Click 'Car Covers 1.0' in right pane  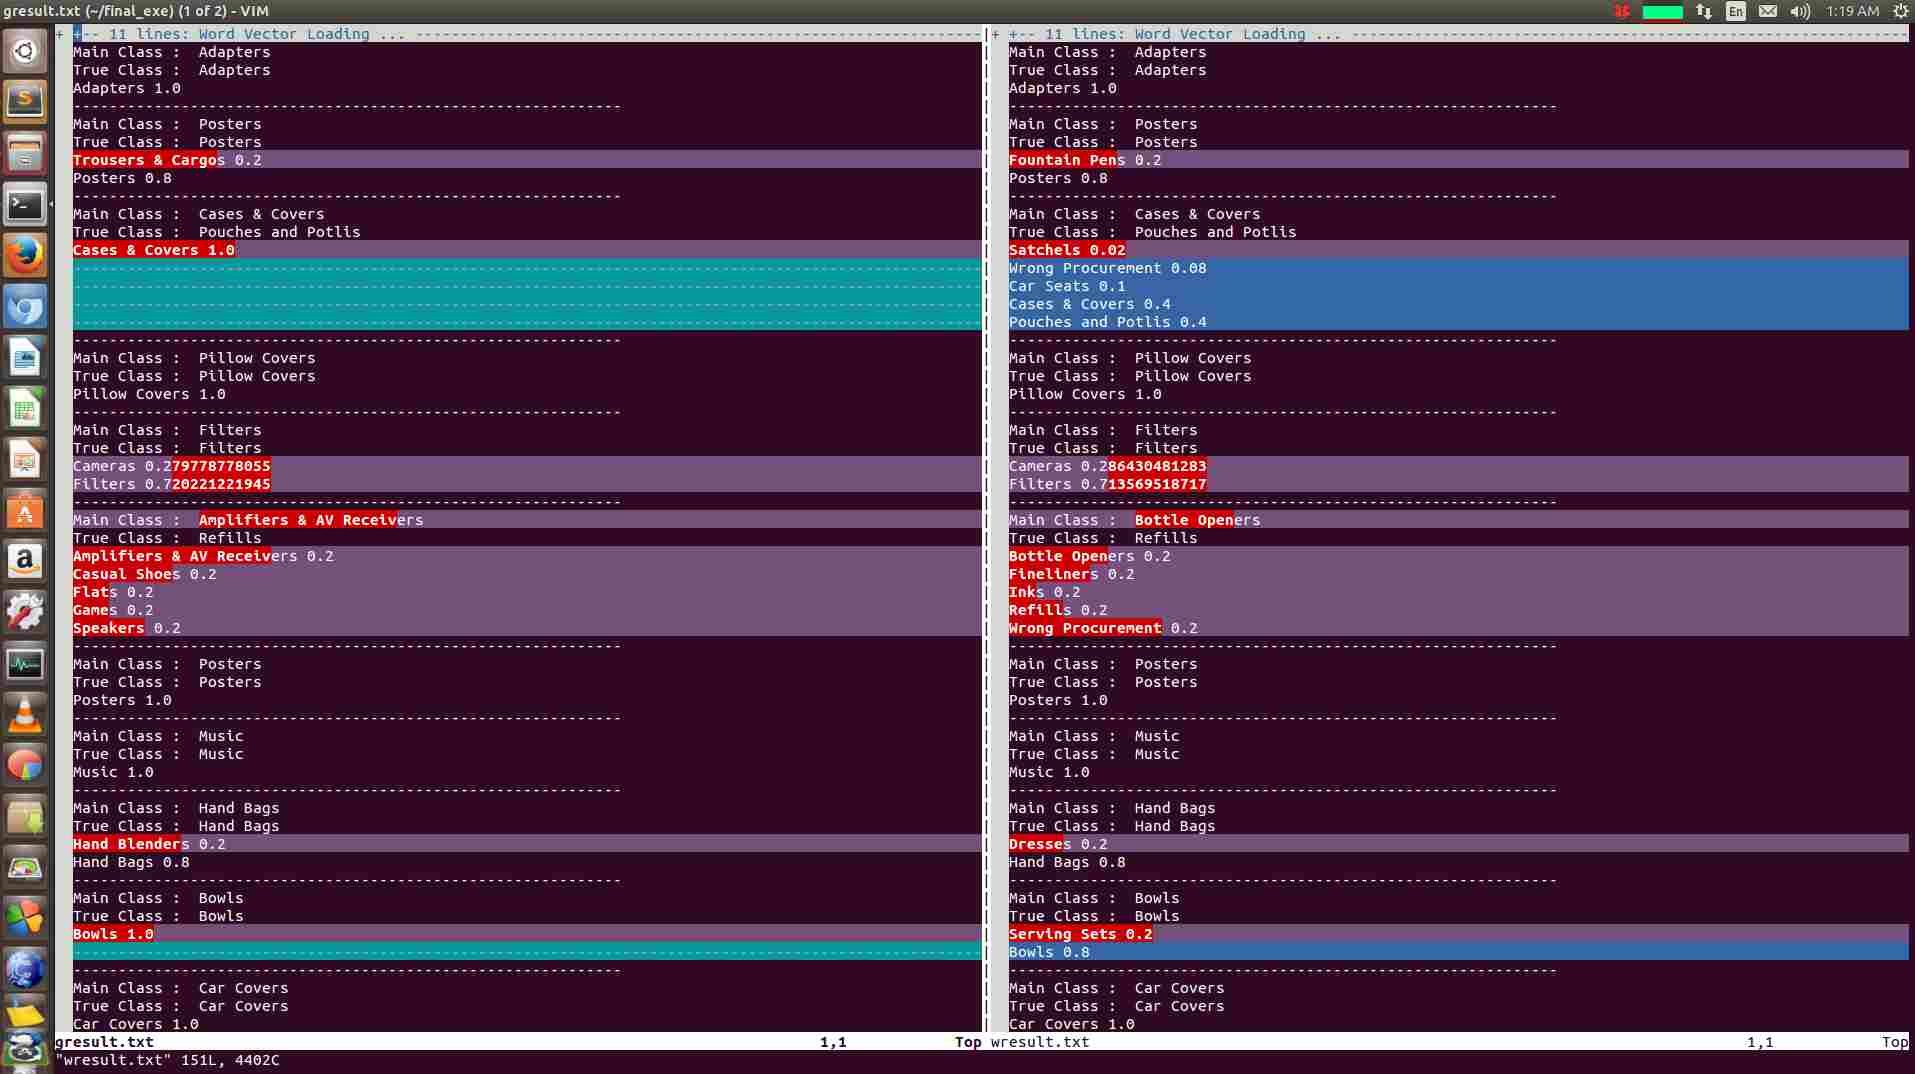[1071, 1024]
